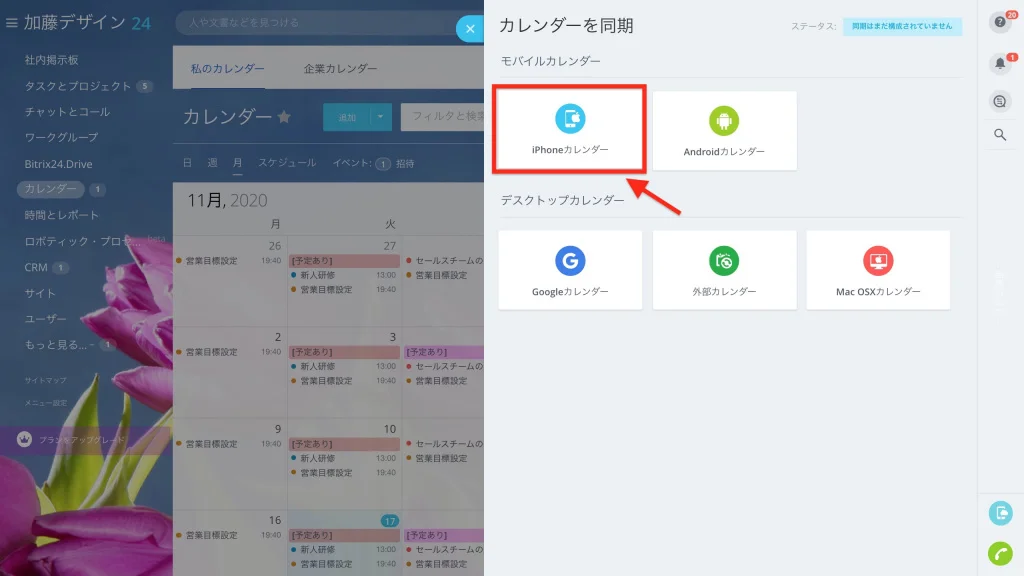Close the calendar sync panel
1024x576 pixels.
[x=470, y=29]
